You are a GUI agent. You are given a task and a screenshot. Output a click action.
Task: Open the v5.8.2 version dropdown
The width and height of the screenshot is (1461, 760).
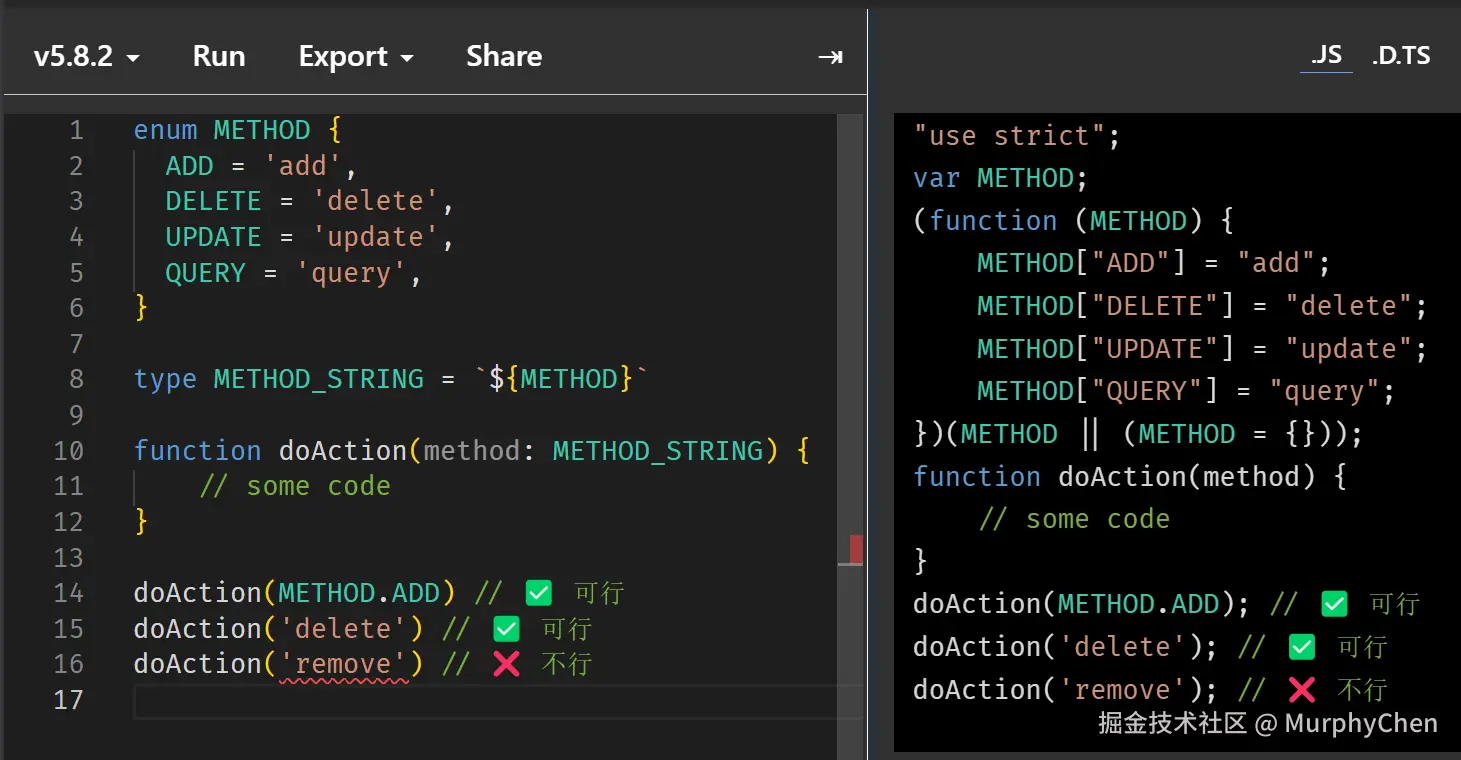coord(86,56)
